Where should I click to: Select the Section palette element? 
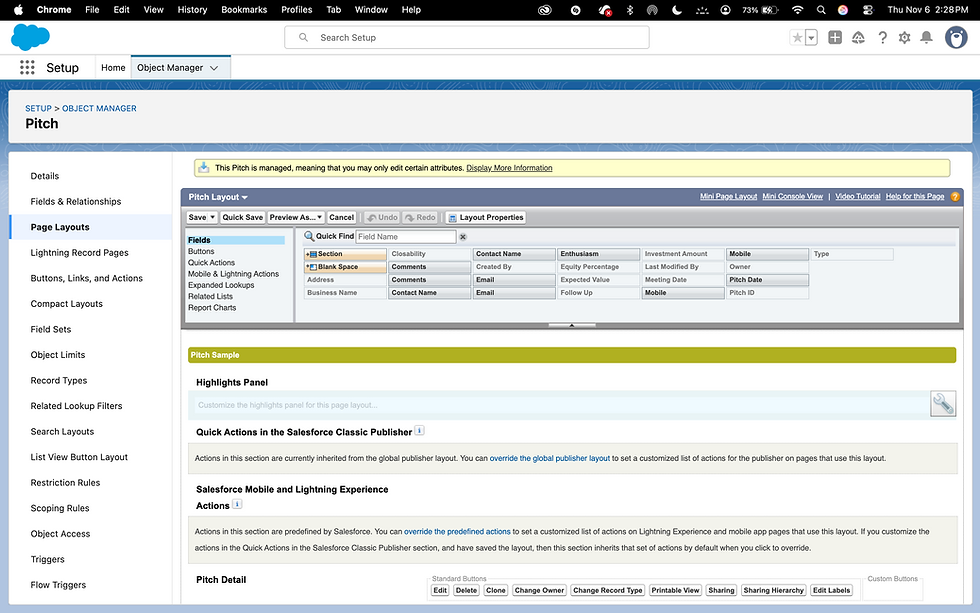[x=345, y=254]
